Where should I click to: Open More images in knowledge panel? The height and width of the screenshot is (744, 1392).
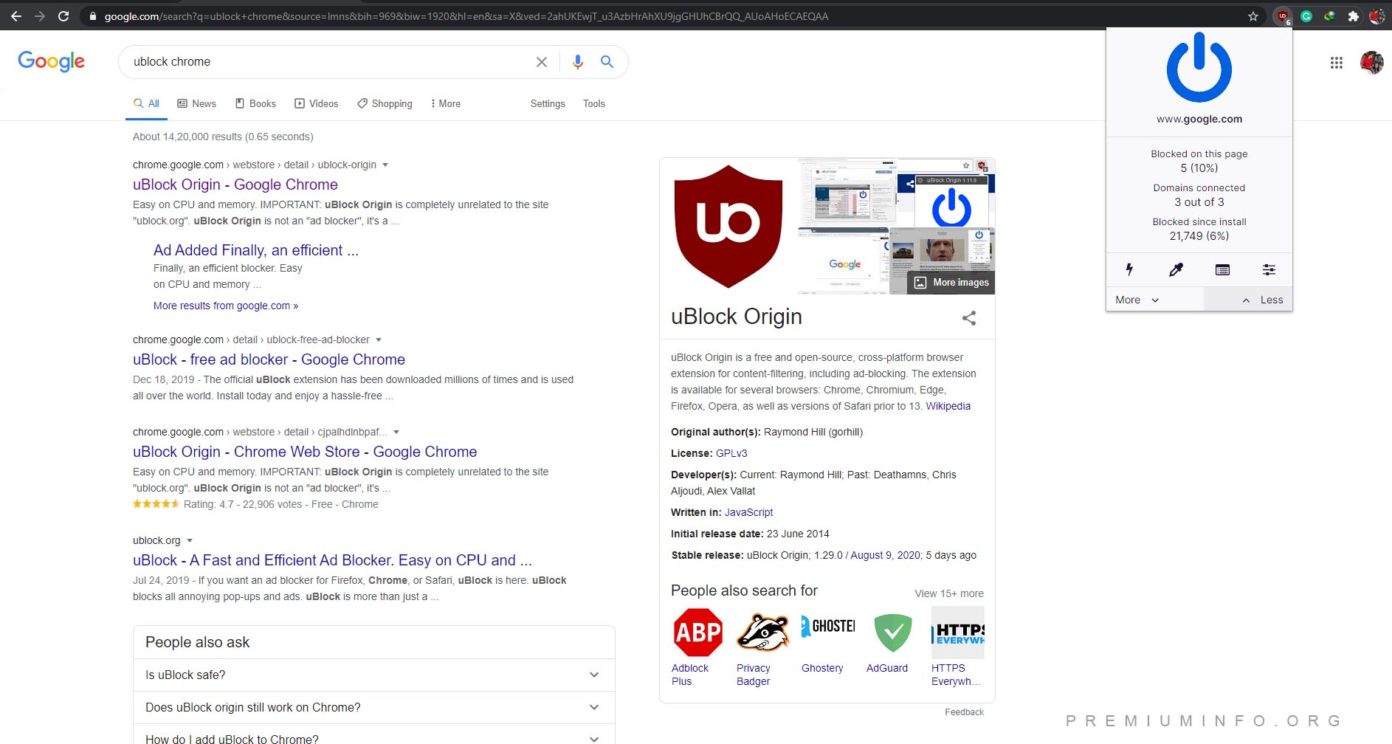tap(950, 283)
